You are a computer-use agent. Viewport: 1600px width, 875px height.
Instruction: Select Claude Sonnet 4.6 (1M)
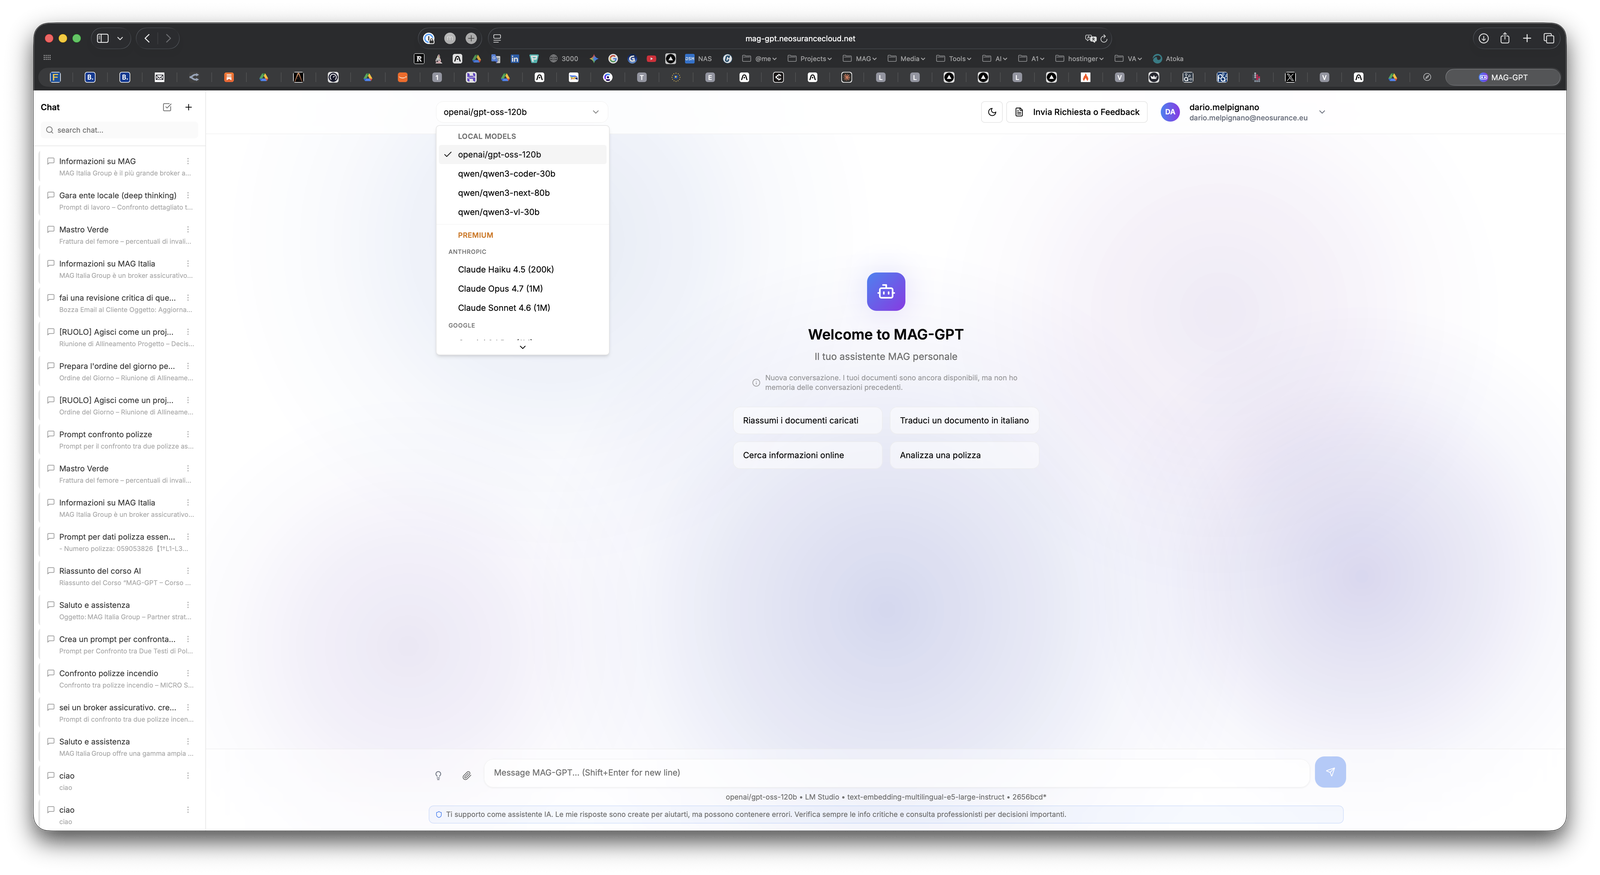pos(522,308)
